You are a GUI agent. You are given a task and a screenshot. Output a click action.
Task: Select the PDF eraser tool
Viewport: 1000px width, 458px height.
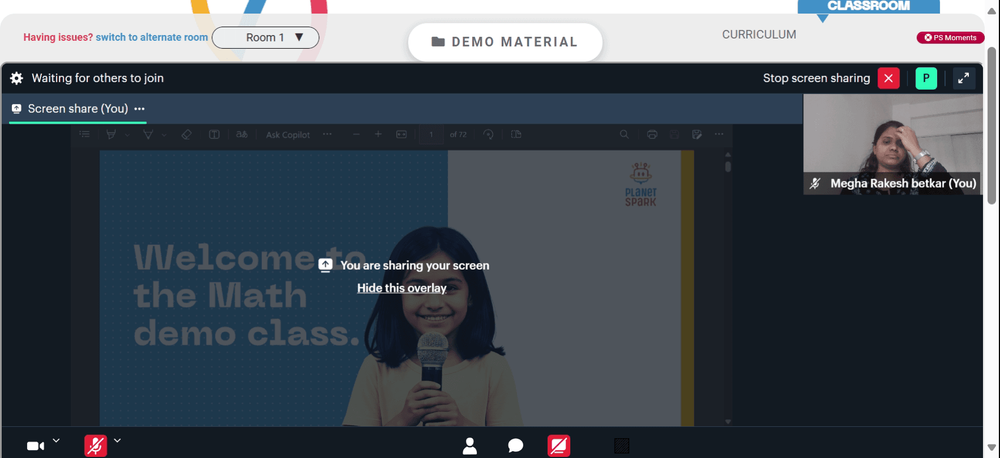[186, 135]
